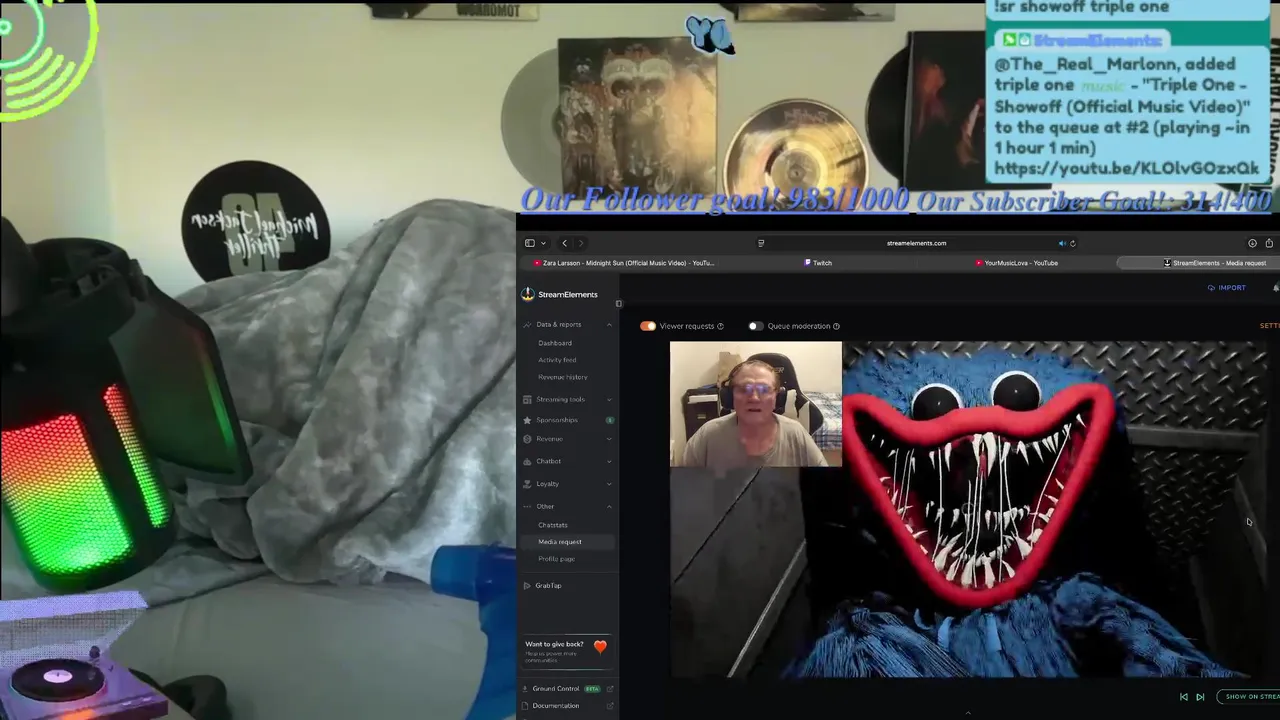Open the GrabTap sidebar link
1280x720 pixels.
coord(548,585)
